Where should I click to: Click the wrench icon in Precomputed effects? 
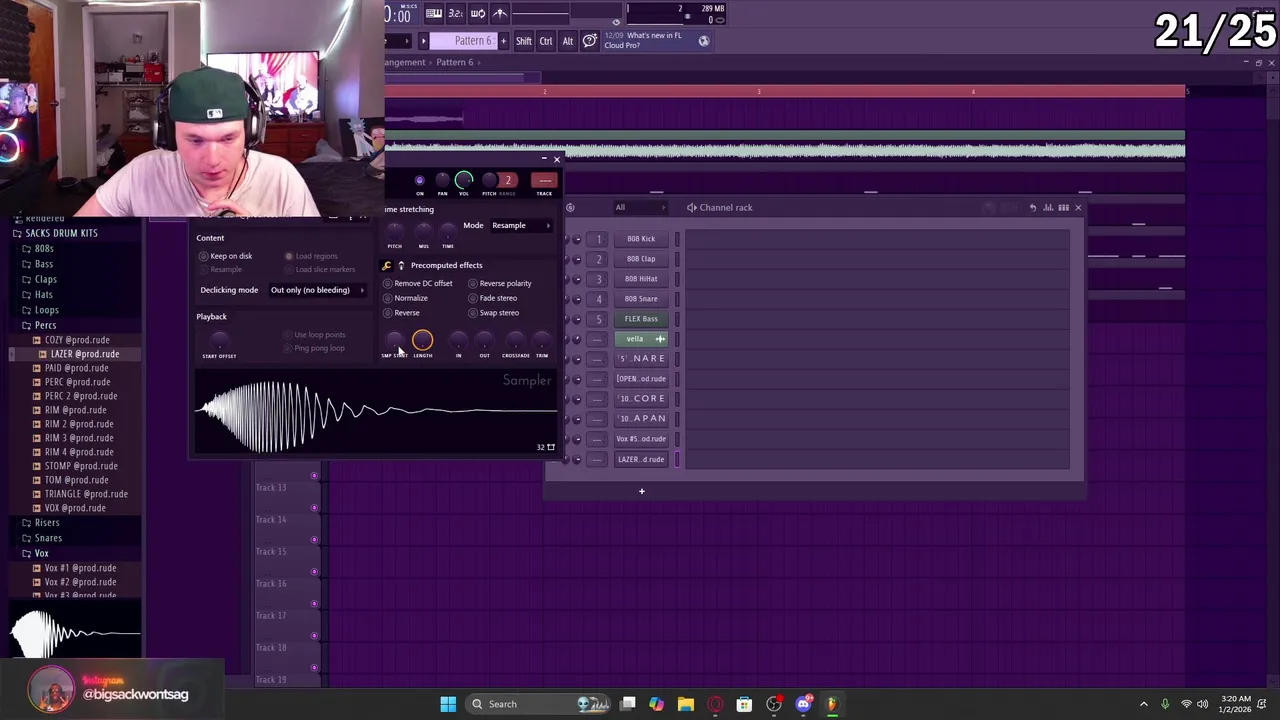[387, 265]
